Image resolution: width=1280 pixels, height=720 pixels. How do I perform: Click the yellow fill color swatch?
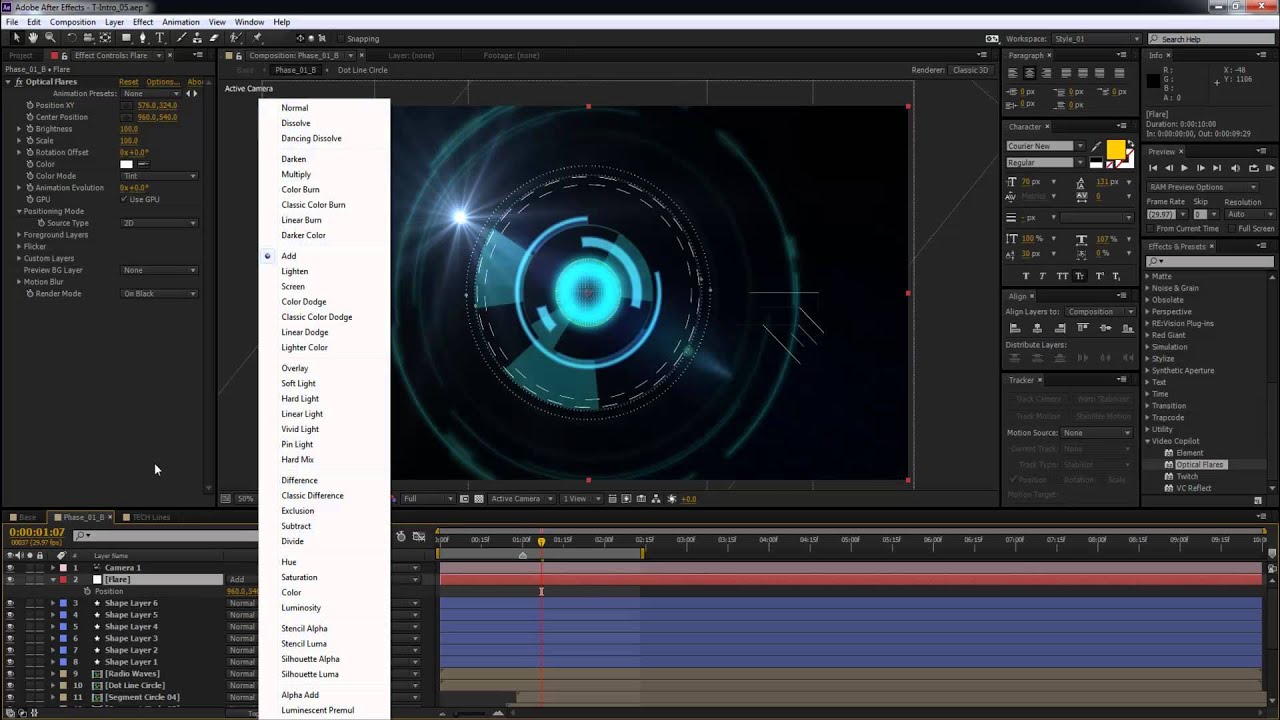(x=1116, y=149)
